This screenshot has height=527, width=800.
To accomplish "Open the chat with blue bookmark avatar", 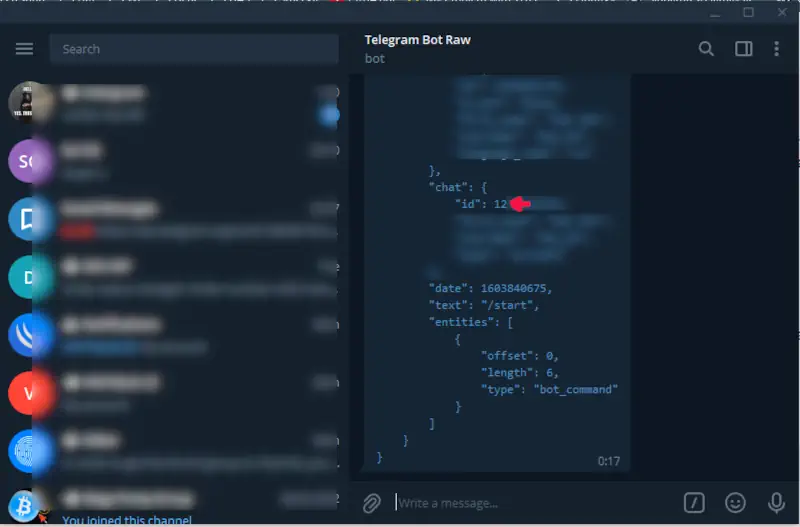I will click(x=173, y=219).
